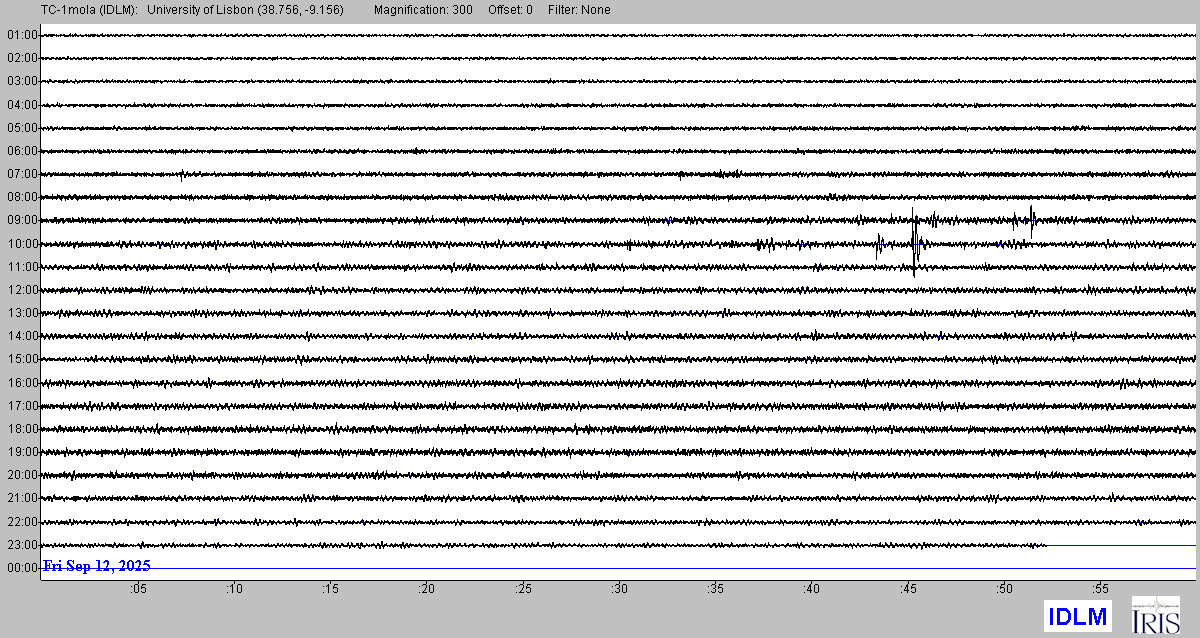
Task: Click the :30 minute axis tick
Action: pyautogui.click(x=619, y=589)
